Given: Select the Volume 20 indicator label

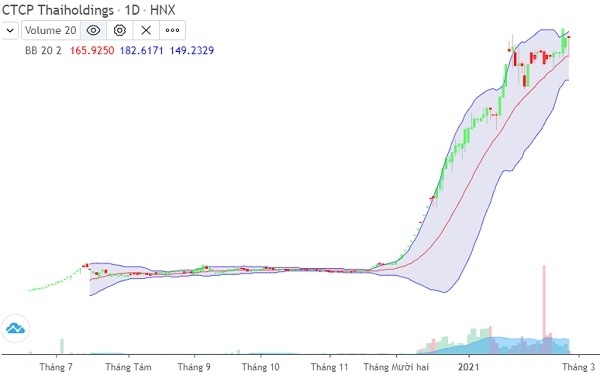Looking at the screenshot, I should tap(51, 30).
